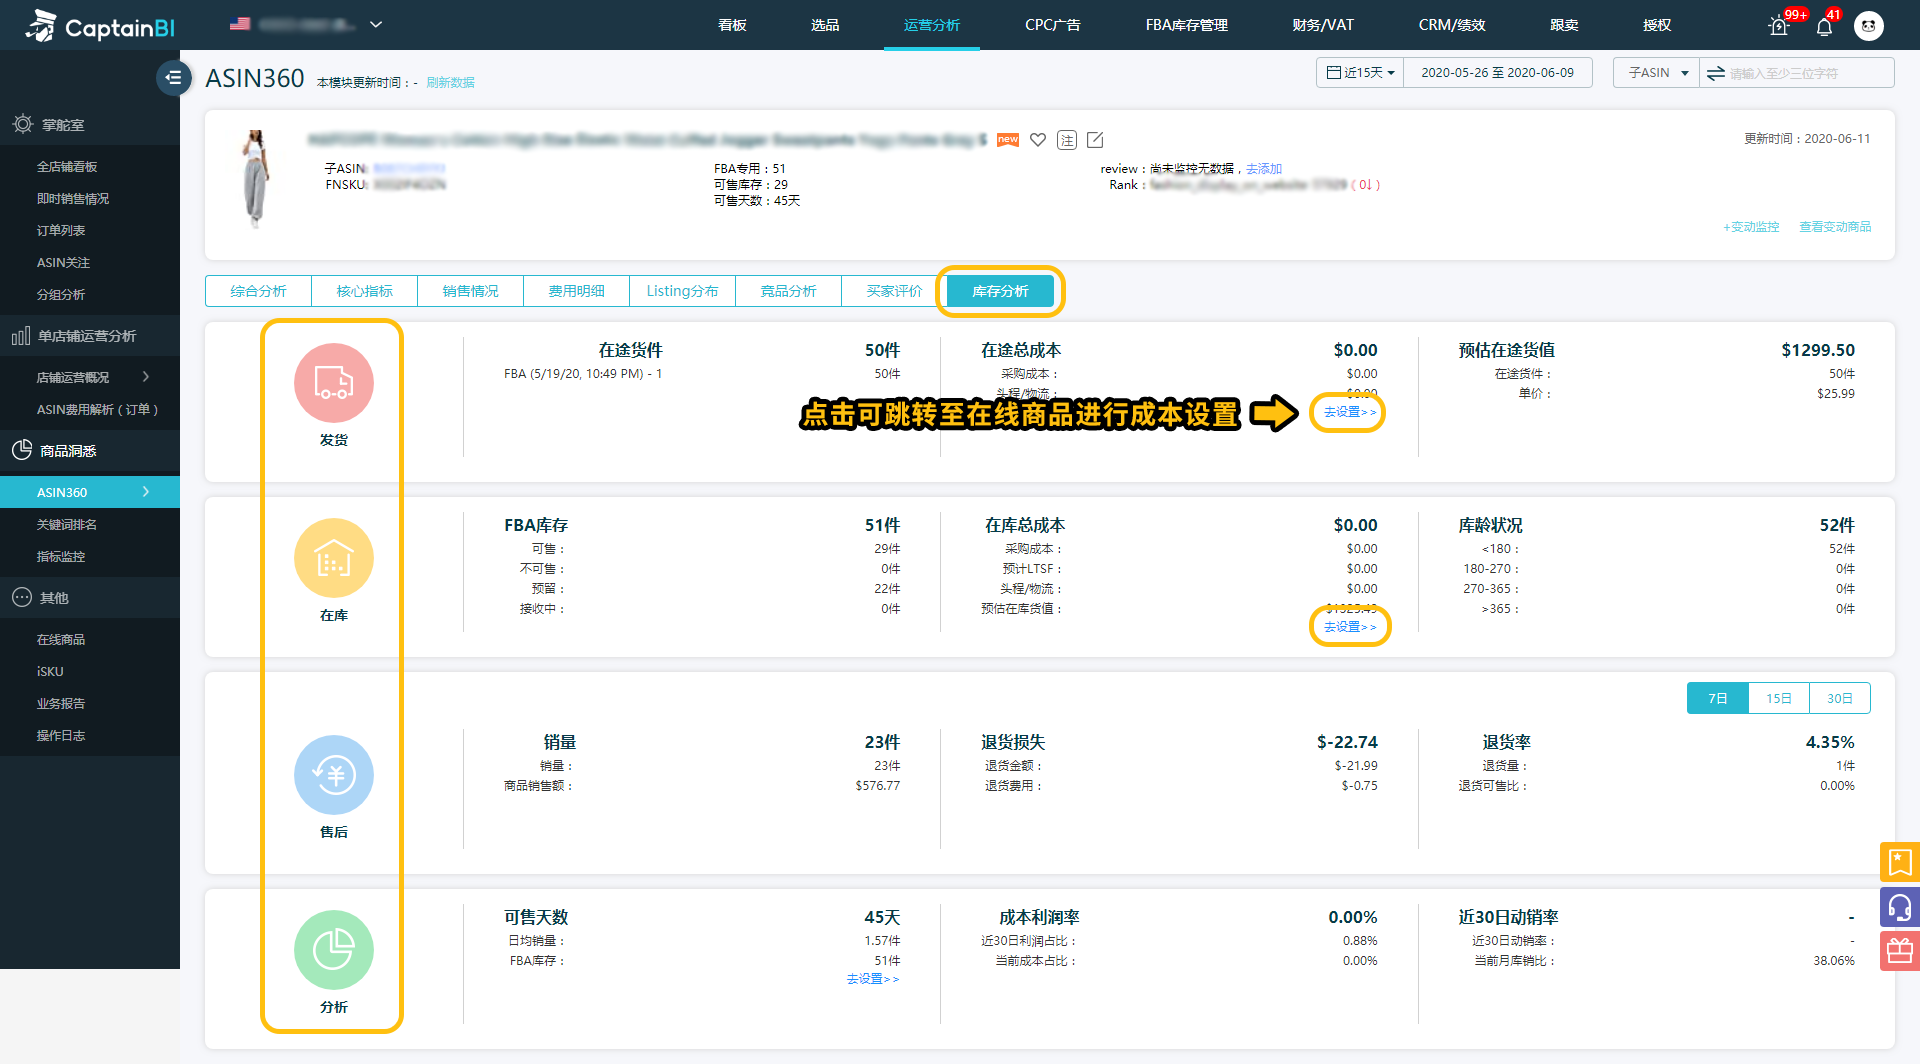
Task: Click the blue 售后 refund icon
Action: (334, 775)
